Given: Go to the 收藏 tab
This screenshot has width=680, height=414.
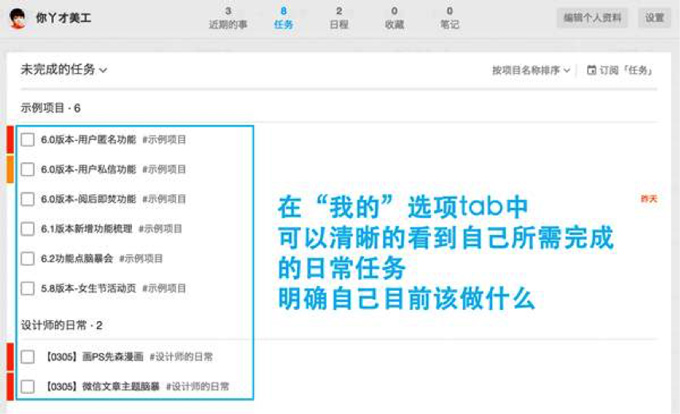Looking at the screenshot, I should (394, 17).
